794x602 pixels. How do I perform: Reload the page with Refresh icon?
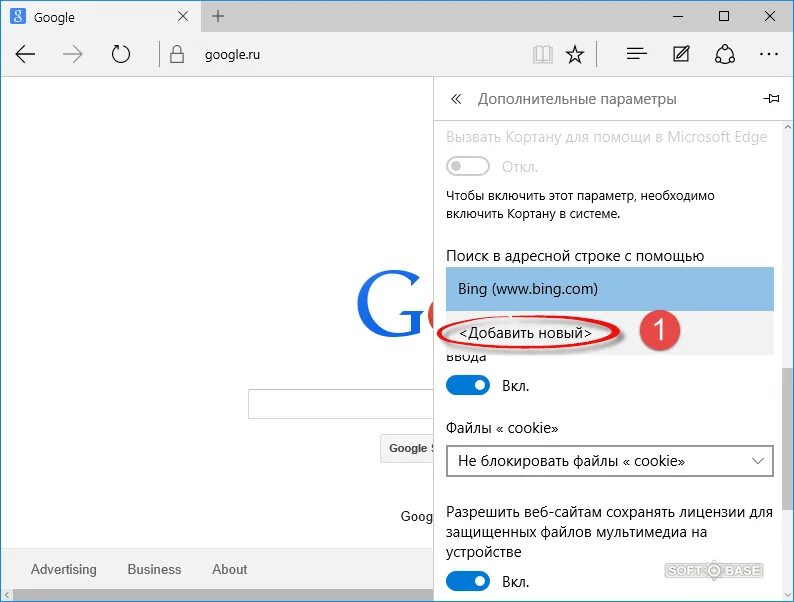pos(121,54)
